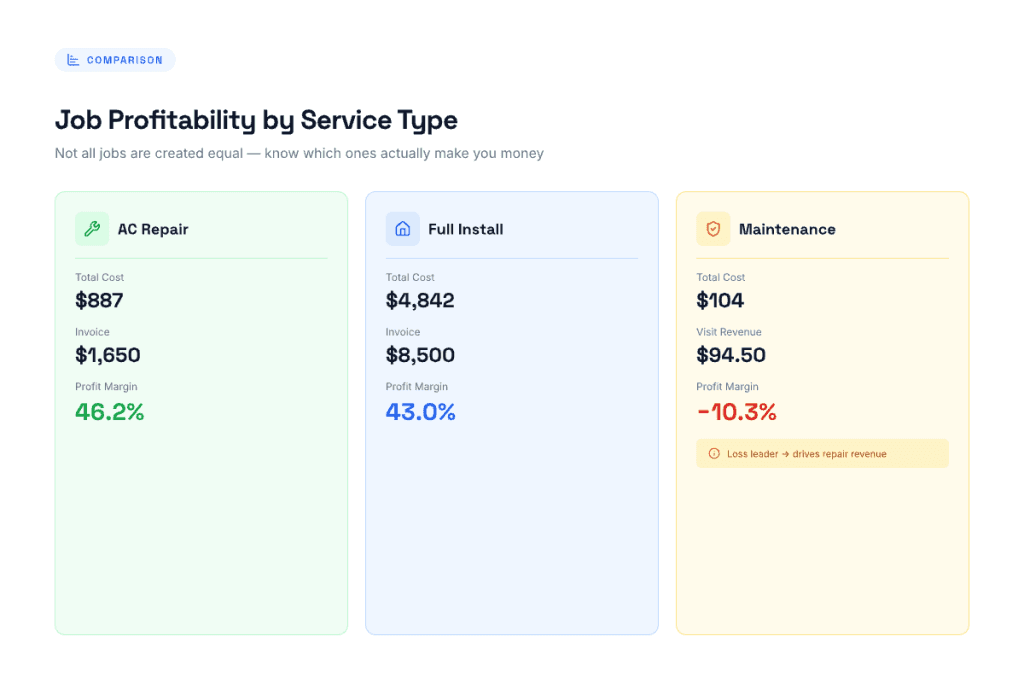
Task: Click the Loss leader drives repair revenue note
Action: [x=822, y=453]
